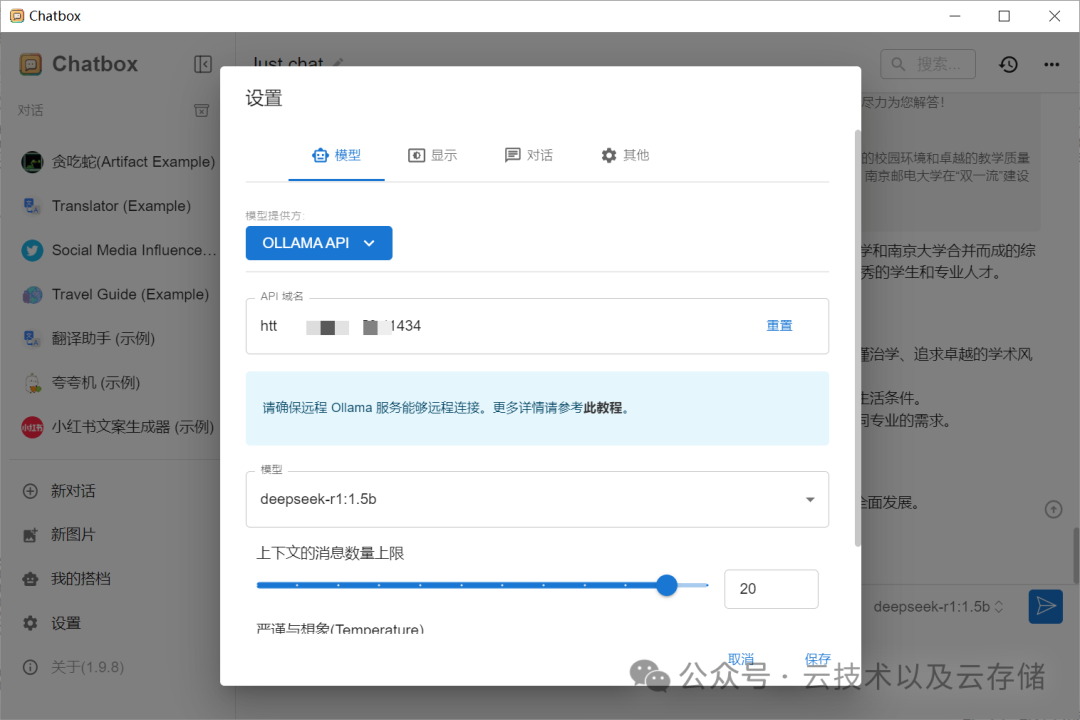Screen dimensions: 1080x720
Task: Open chat history with the clock icon
Action: (1008, 64)
